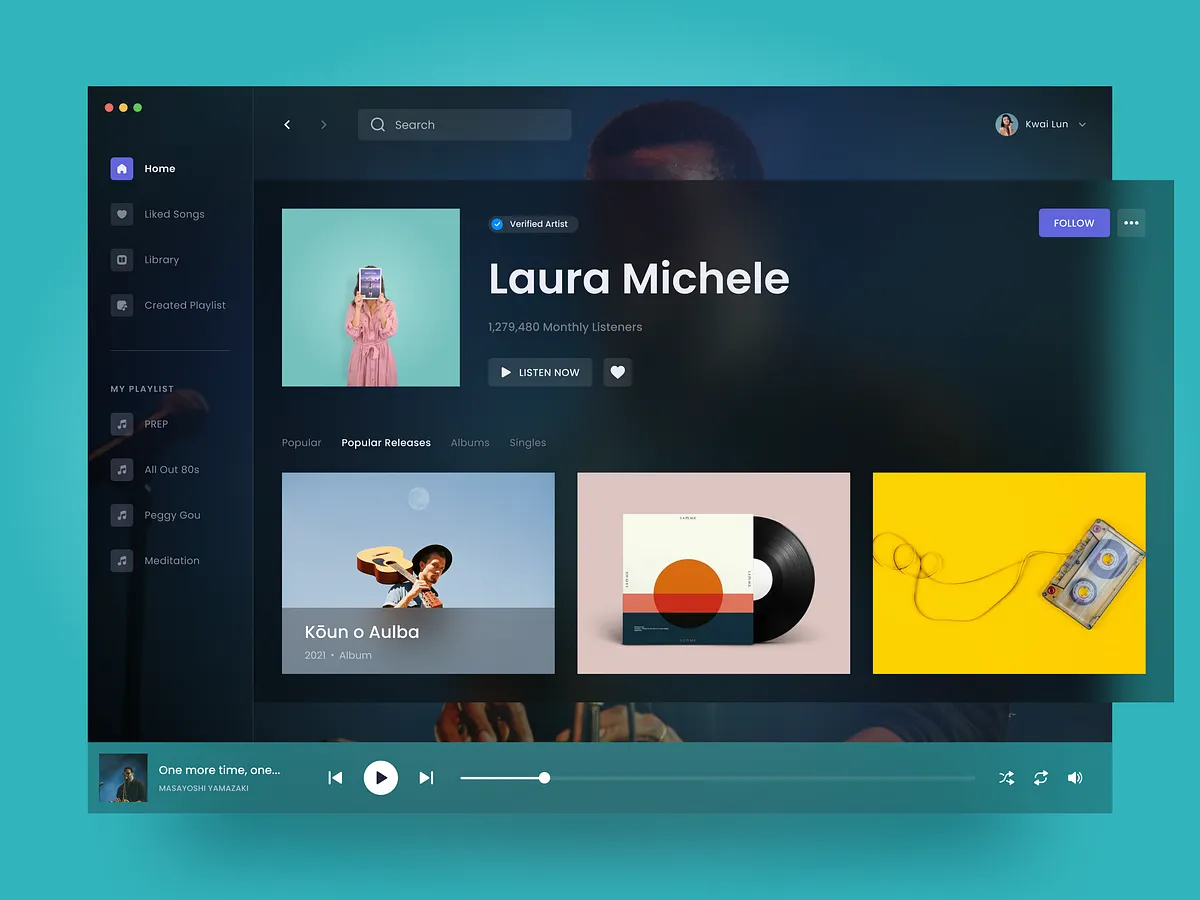Select the Peggy Gou playlist name
The width and height of the screenshot is (1200, 900).
coord(172,515)
